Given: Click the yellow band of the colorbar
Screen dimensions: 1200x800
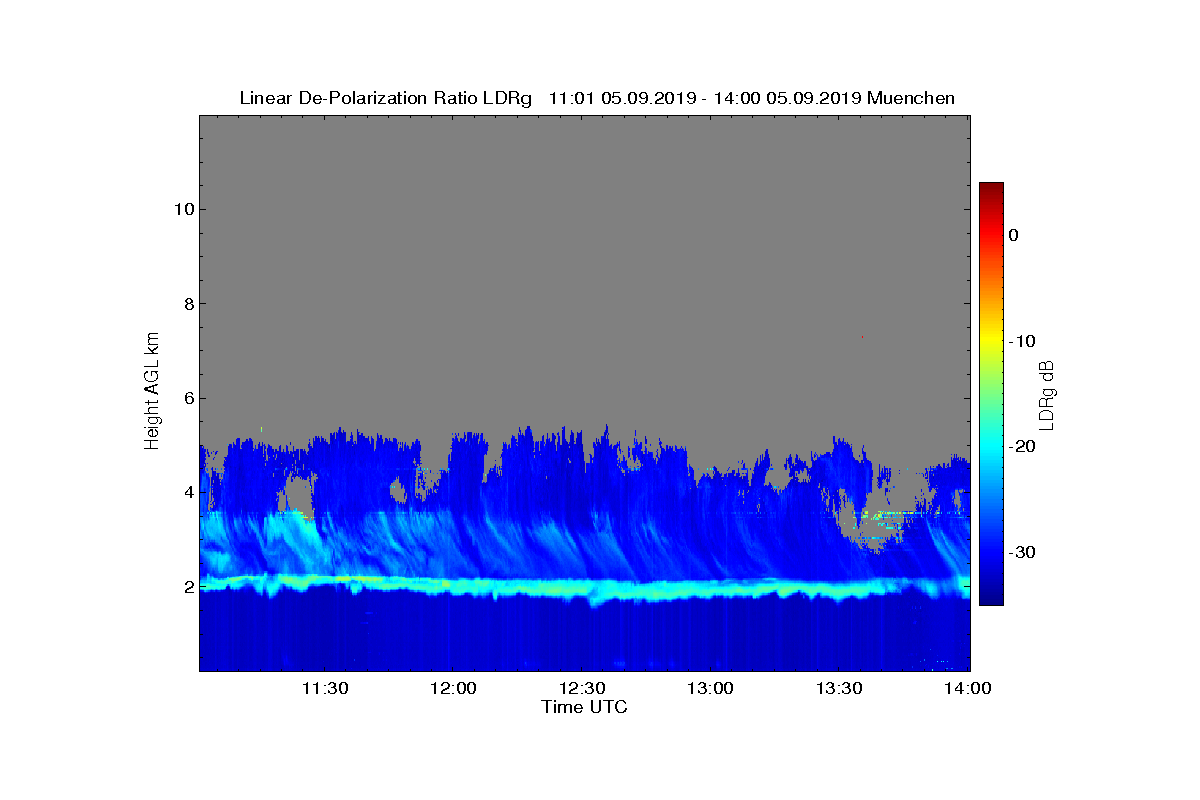Looking at the screenshot, I should coord(991,341).
